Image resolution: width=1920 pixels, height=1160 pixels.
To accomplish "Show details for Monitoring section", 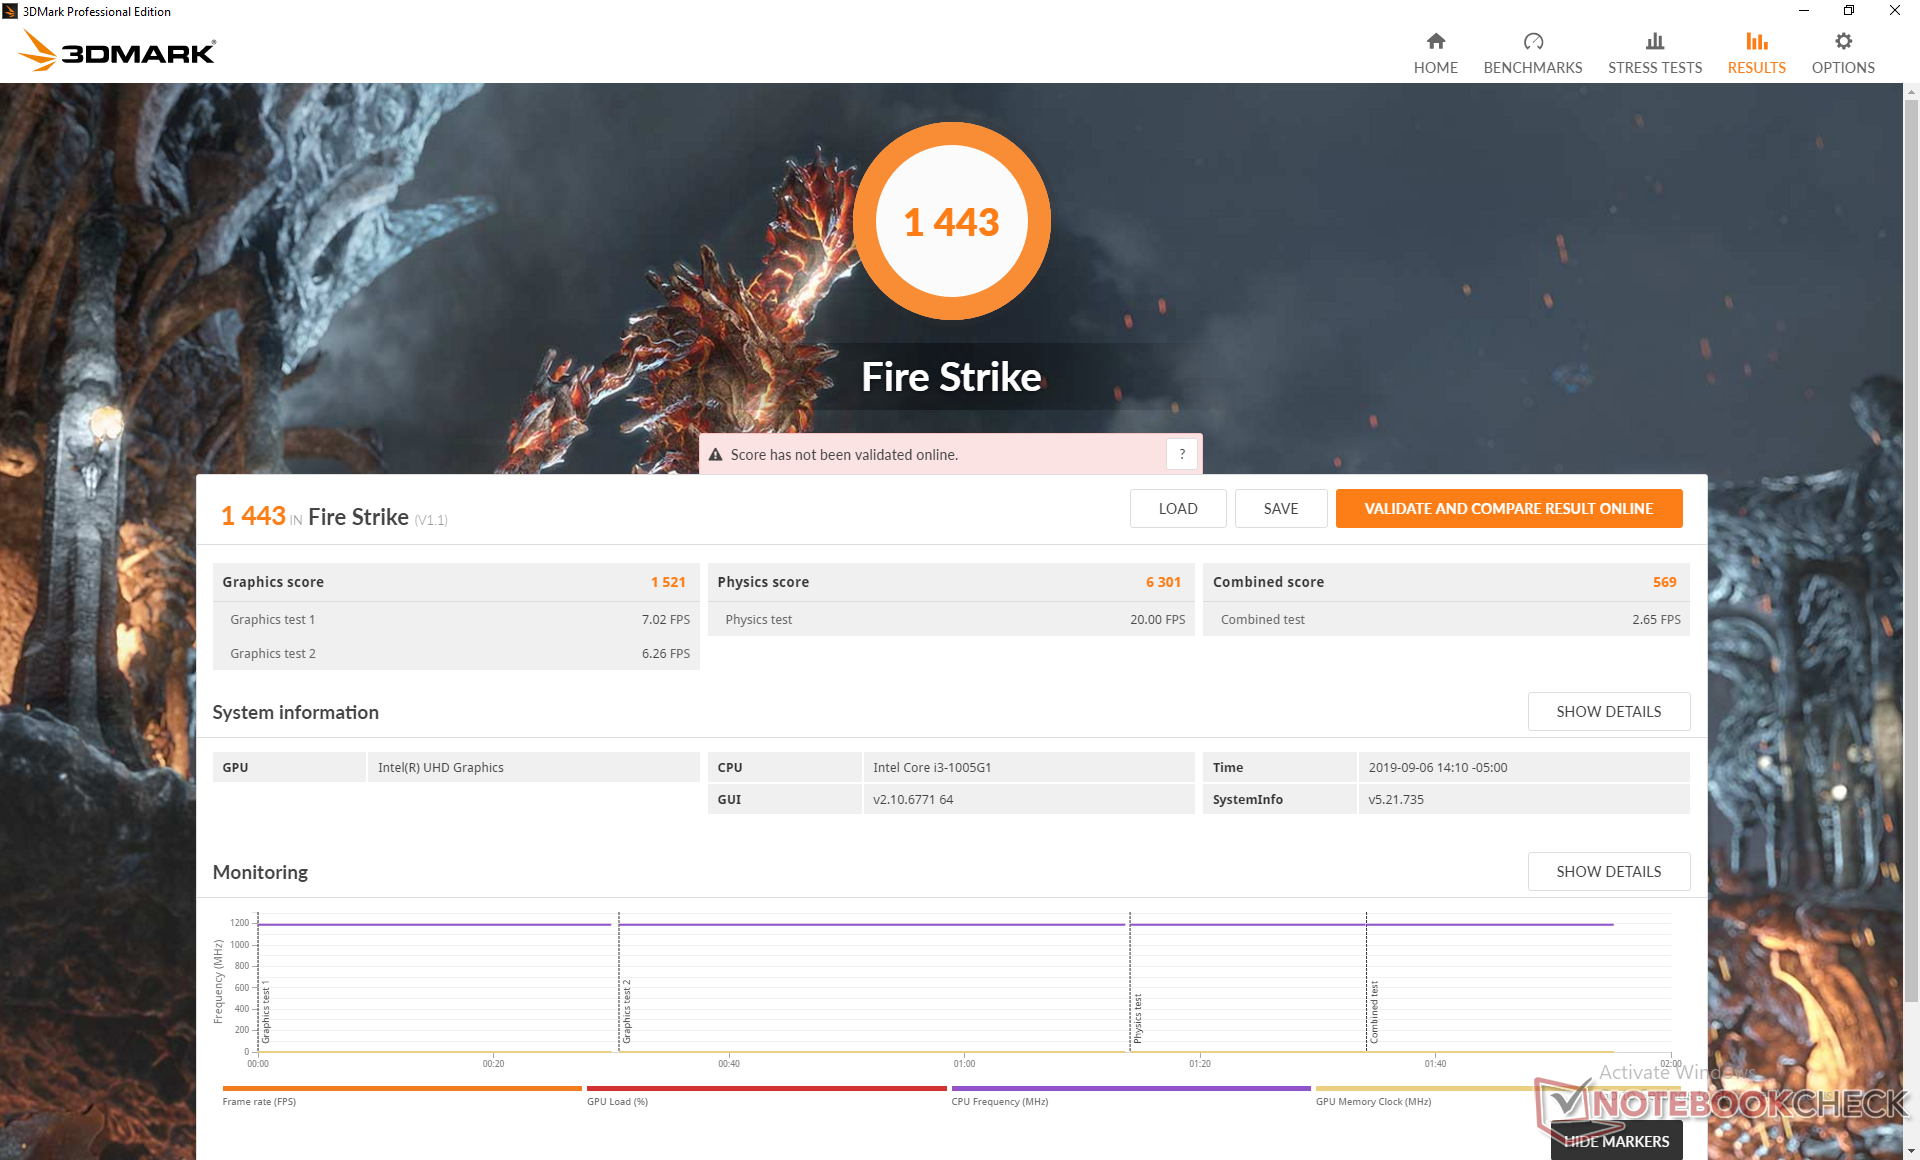I will click(x=1608, y=871).
